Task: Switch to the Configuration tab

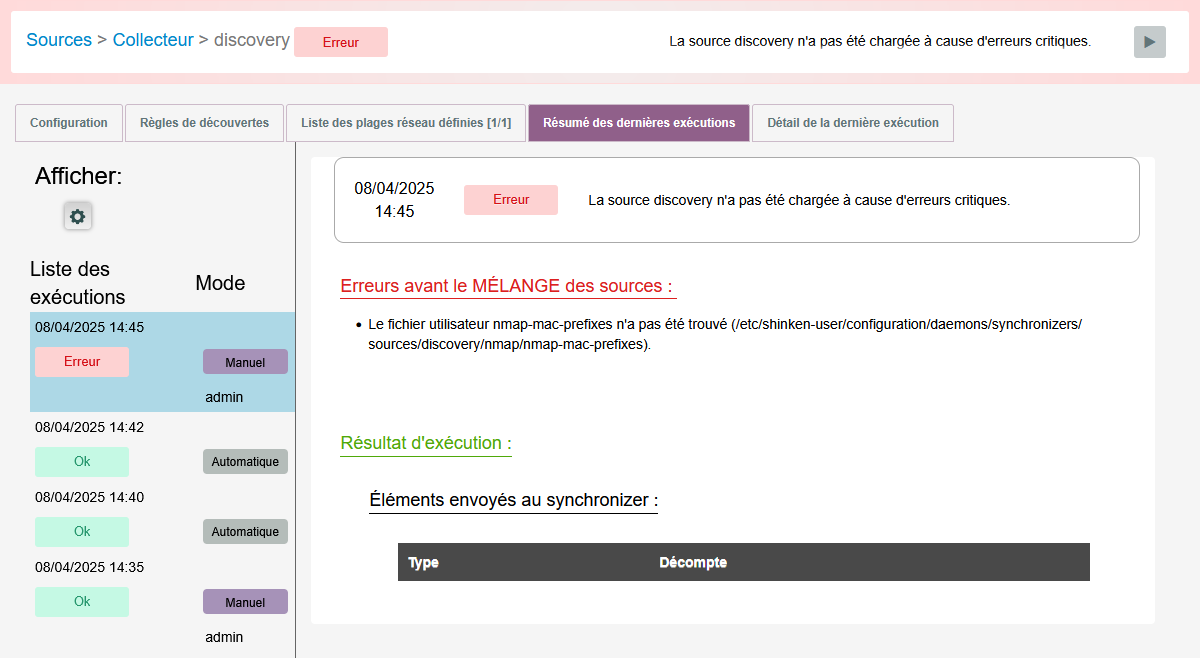Action: 69,123
